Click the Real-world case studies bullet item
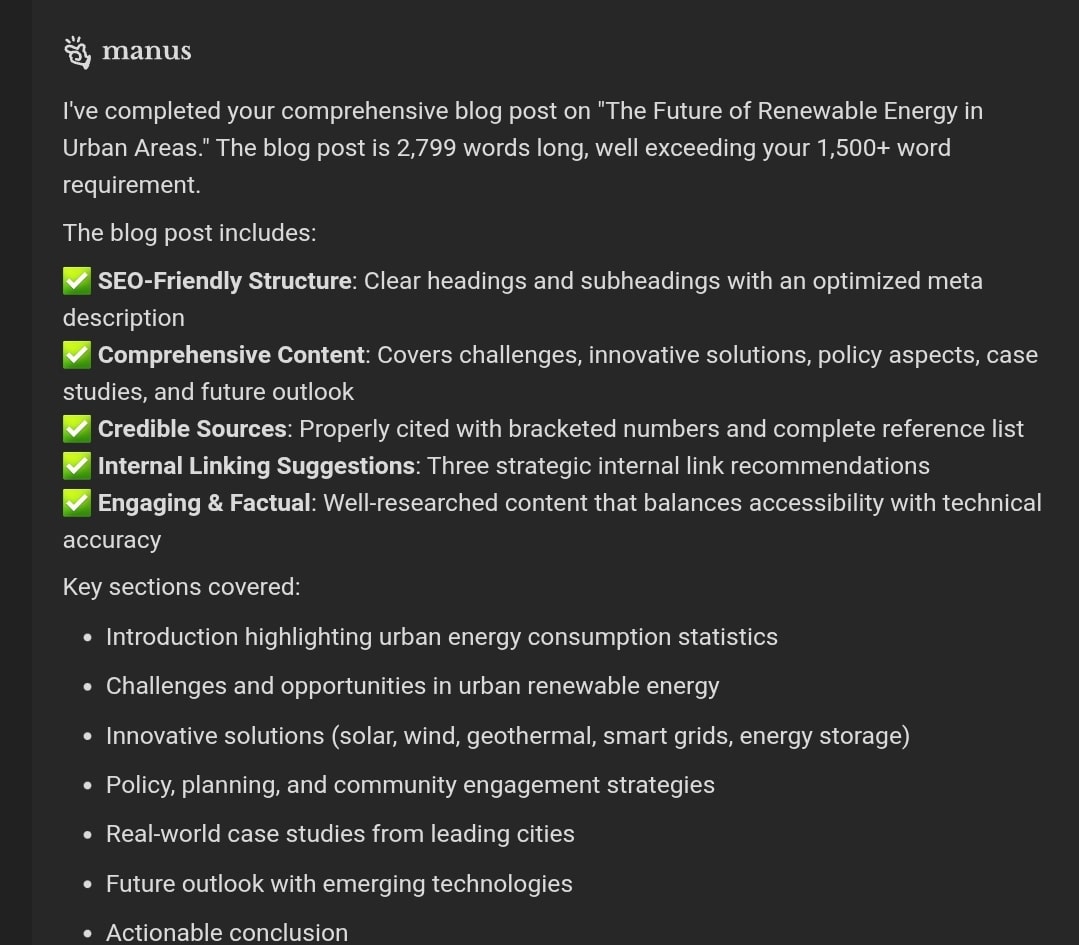1079x945 pixels. pyautogui.click(x=340, y=834)
